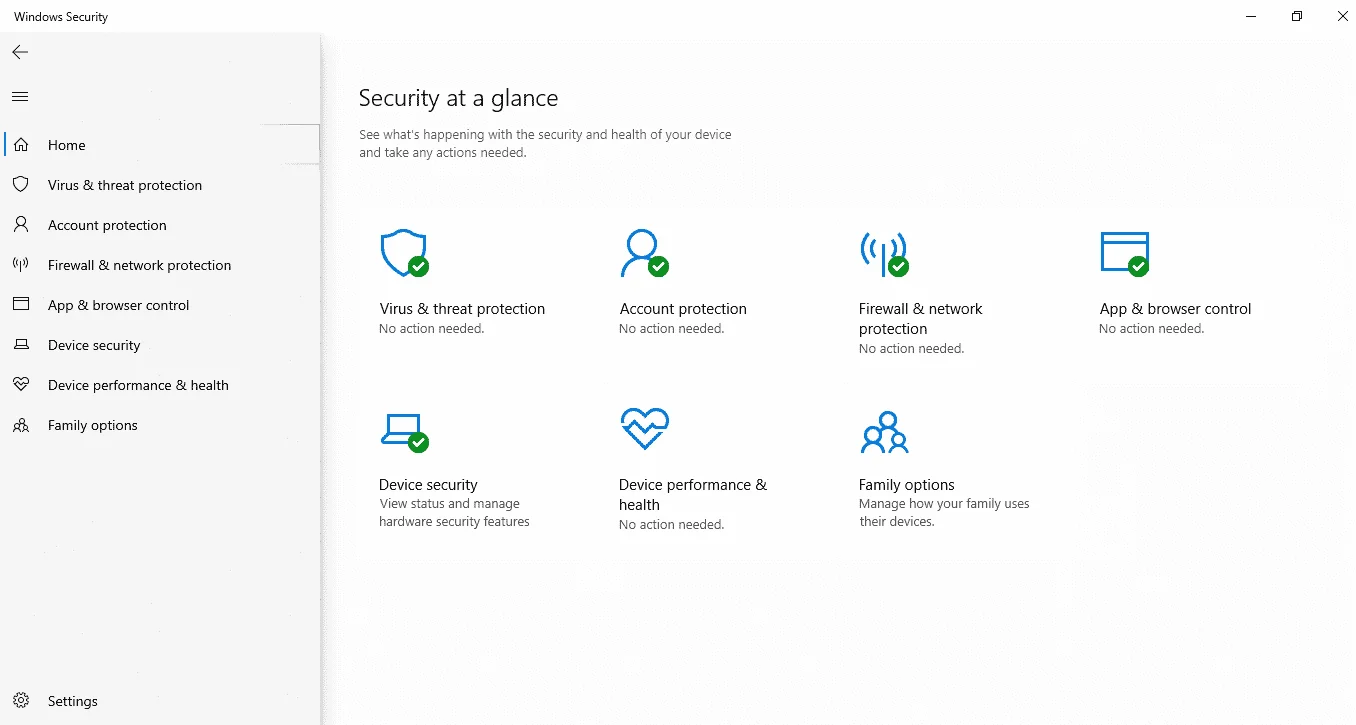Minimize the Windows Security window

pyautogui.click(x=1252, y=16)
